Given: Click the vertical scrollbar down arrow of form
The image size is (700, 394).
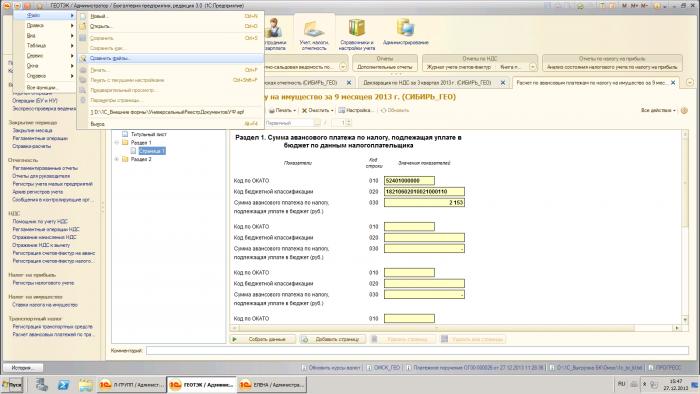Looking at the screenshot, I should pos(685,320).
